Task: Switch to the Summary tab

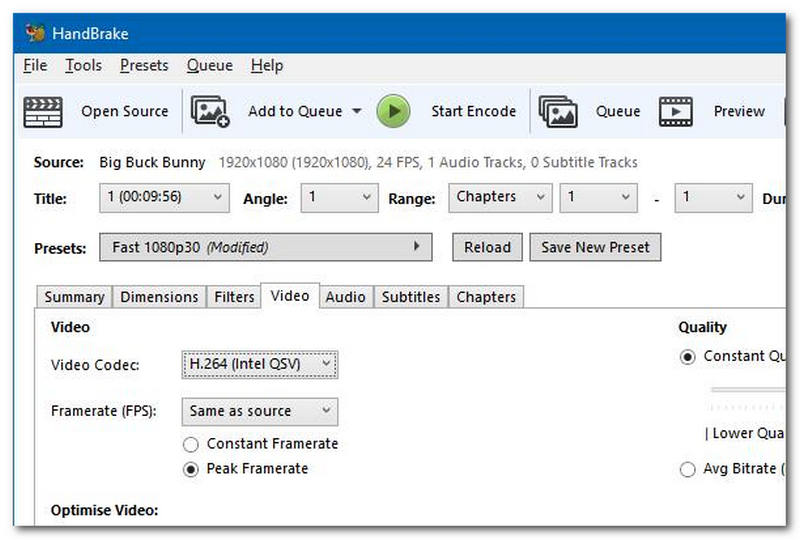Action: 74,297
